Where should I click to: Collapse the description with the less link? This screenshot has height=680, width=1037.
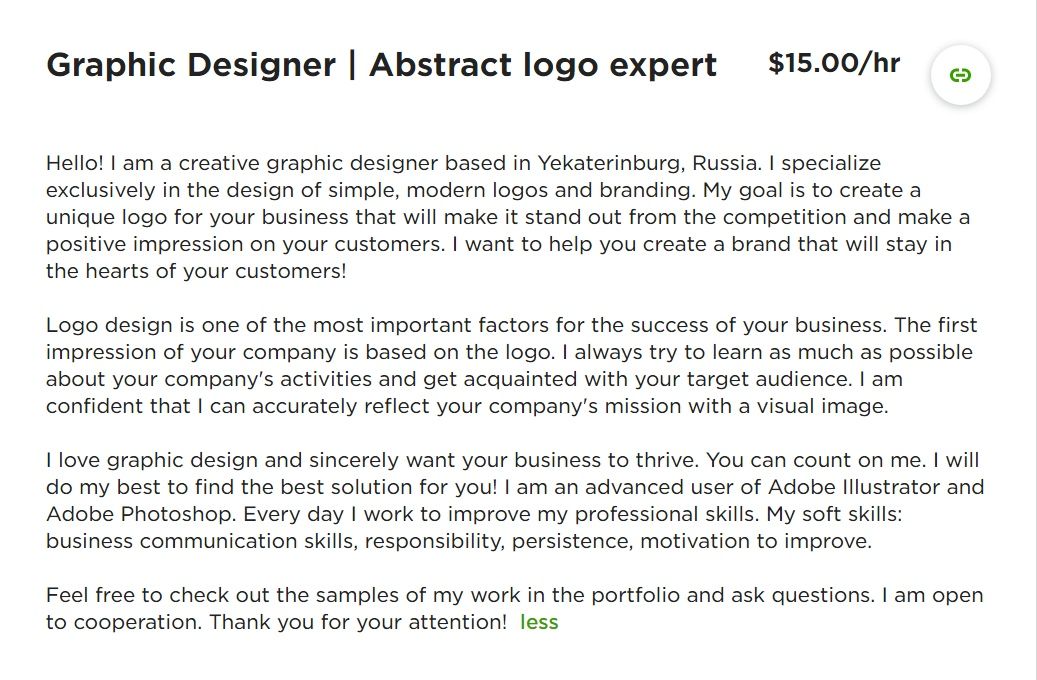click(539, 622)
